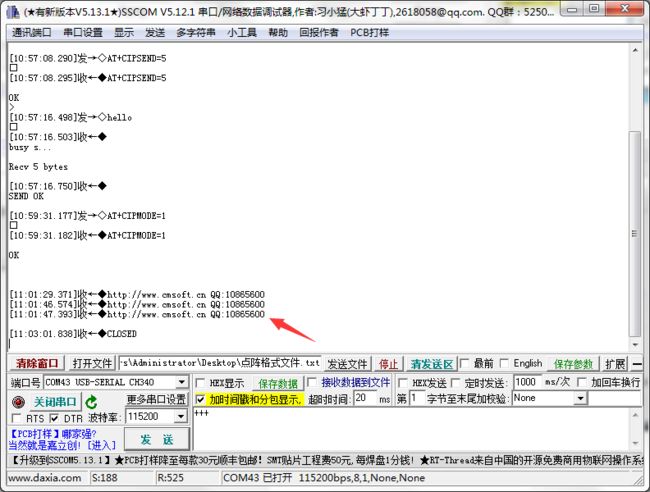The height and width of the screenshot is (492, 650).
Task: Enable the 最前 always-on-top checkbox
Action: point(465,364)
